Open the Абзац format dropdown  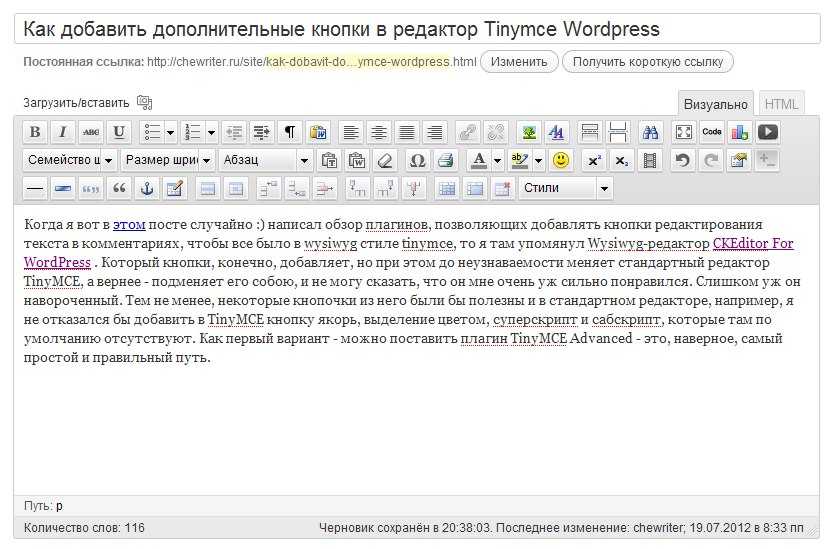coord(266,160)
